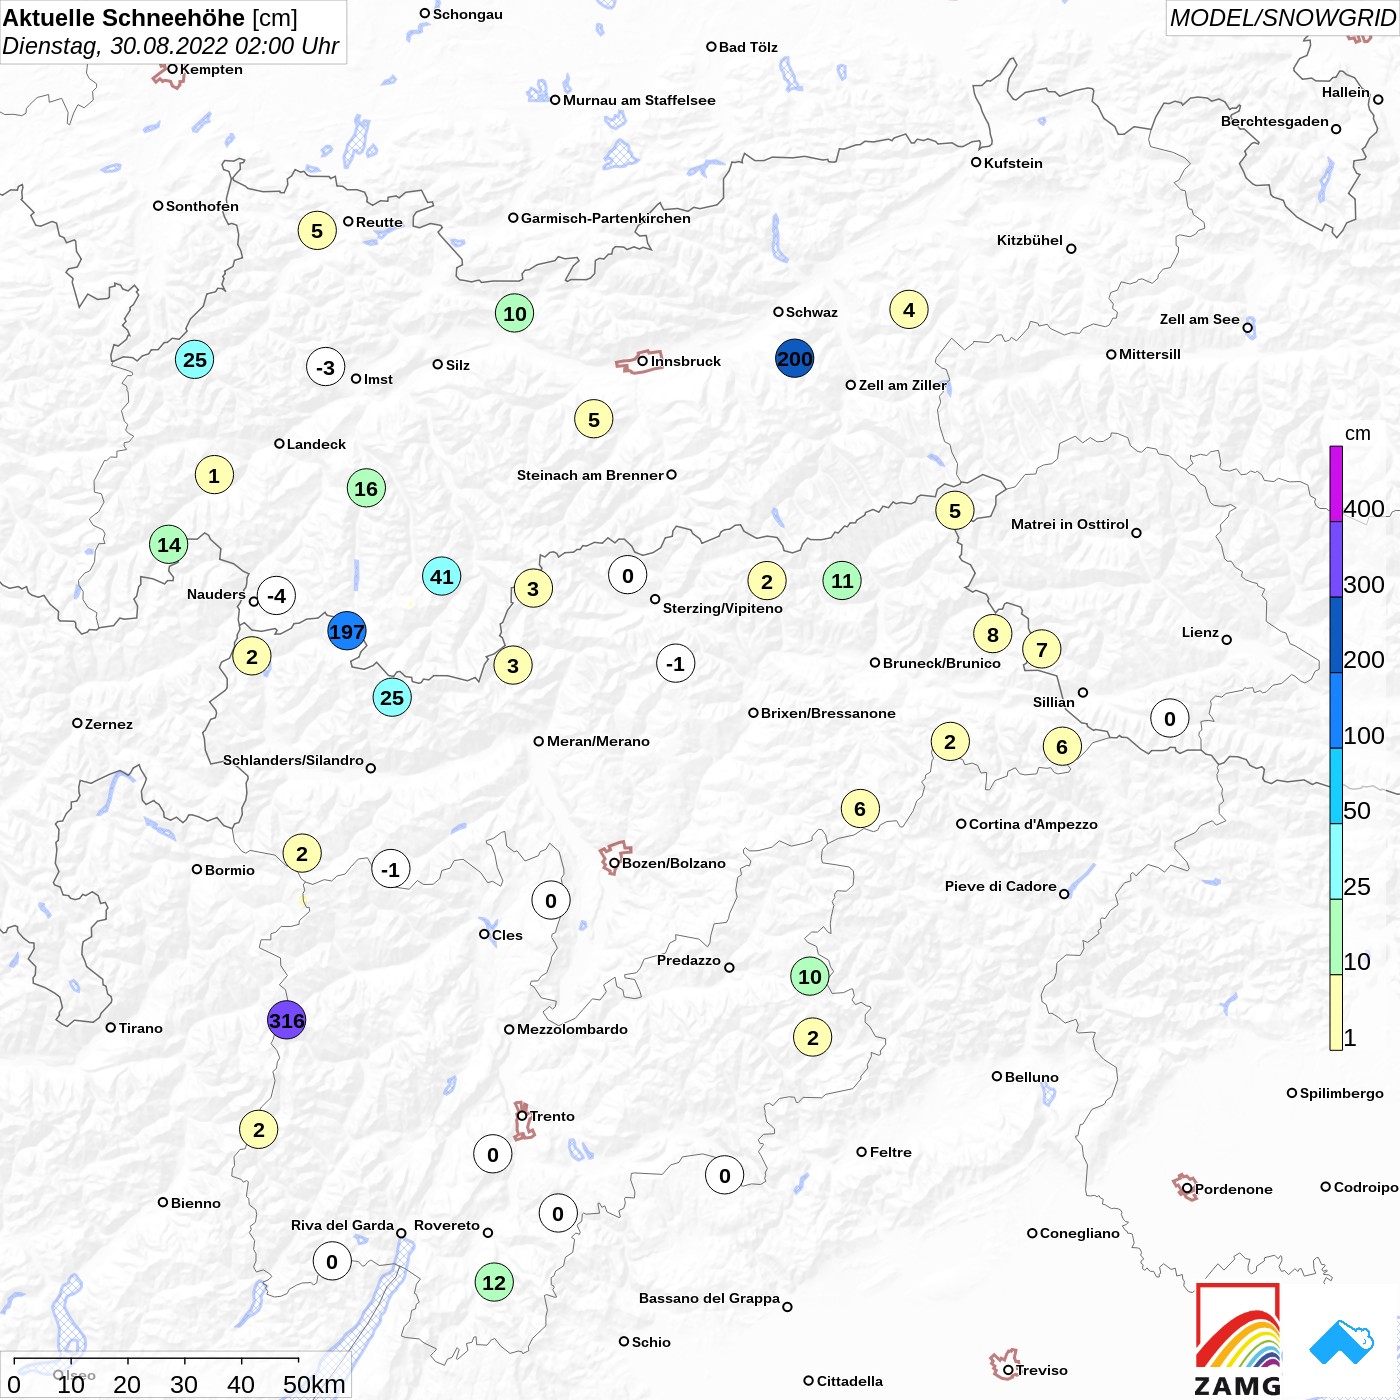Select the blue 100–200 legend color
Viewport: 1400px width, 1400px height.
(1336, 711)
